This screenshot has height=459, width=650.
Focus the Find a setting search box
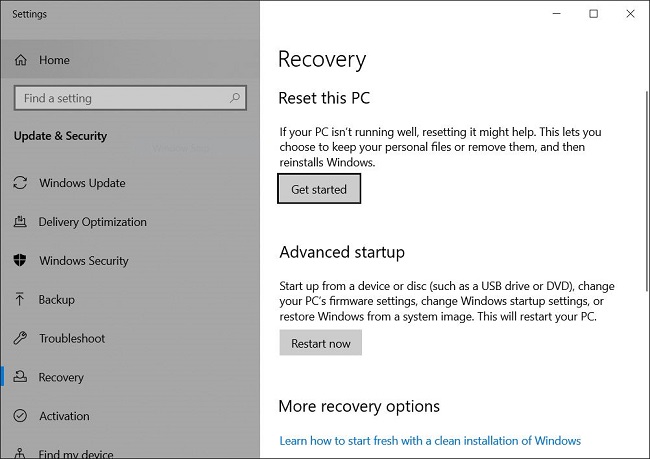click(130, 98)
